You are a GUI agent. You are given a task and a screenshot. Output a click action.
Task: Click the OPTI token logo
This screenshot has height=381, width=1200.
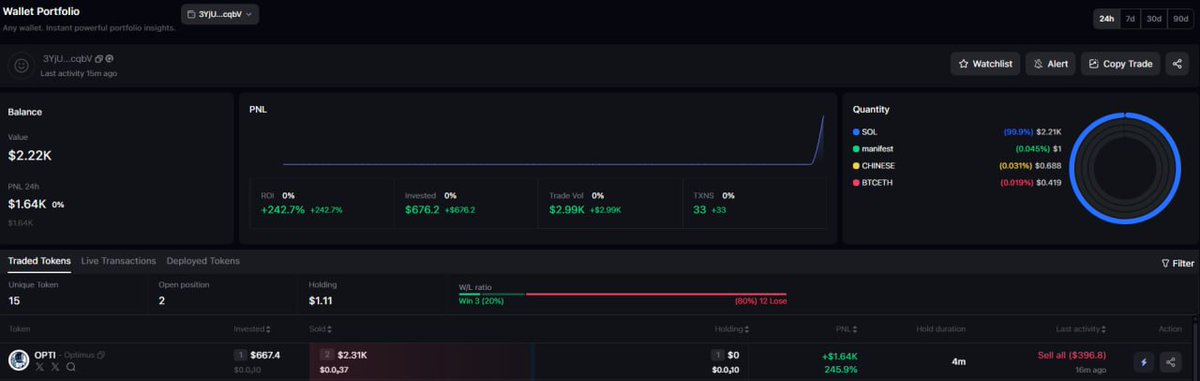(19, 360)
